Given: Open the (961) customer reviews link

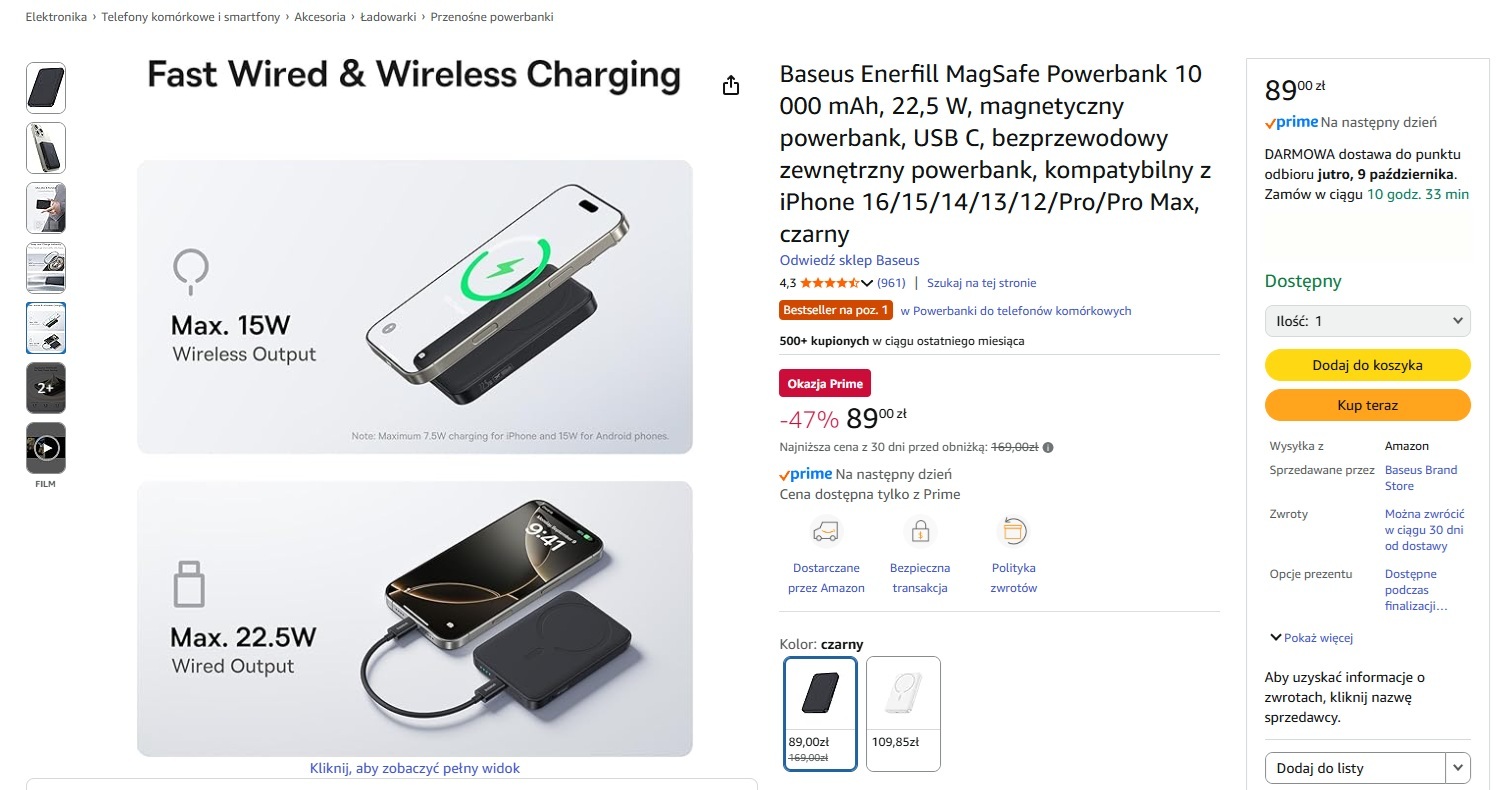Looking at the screenshot, I should [891, 283].
